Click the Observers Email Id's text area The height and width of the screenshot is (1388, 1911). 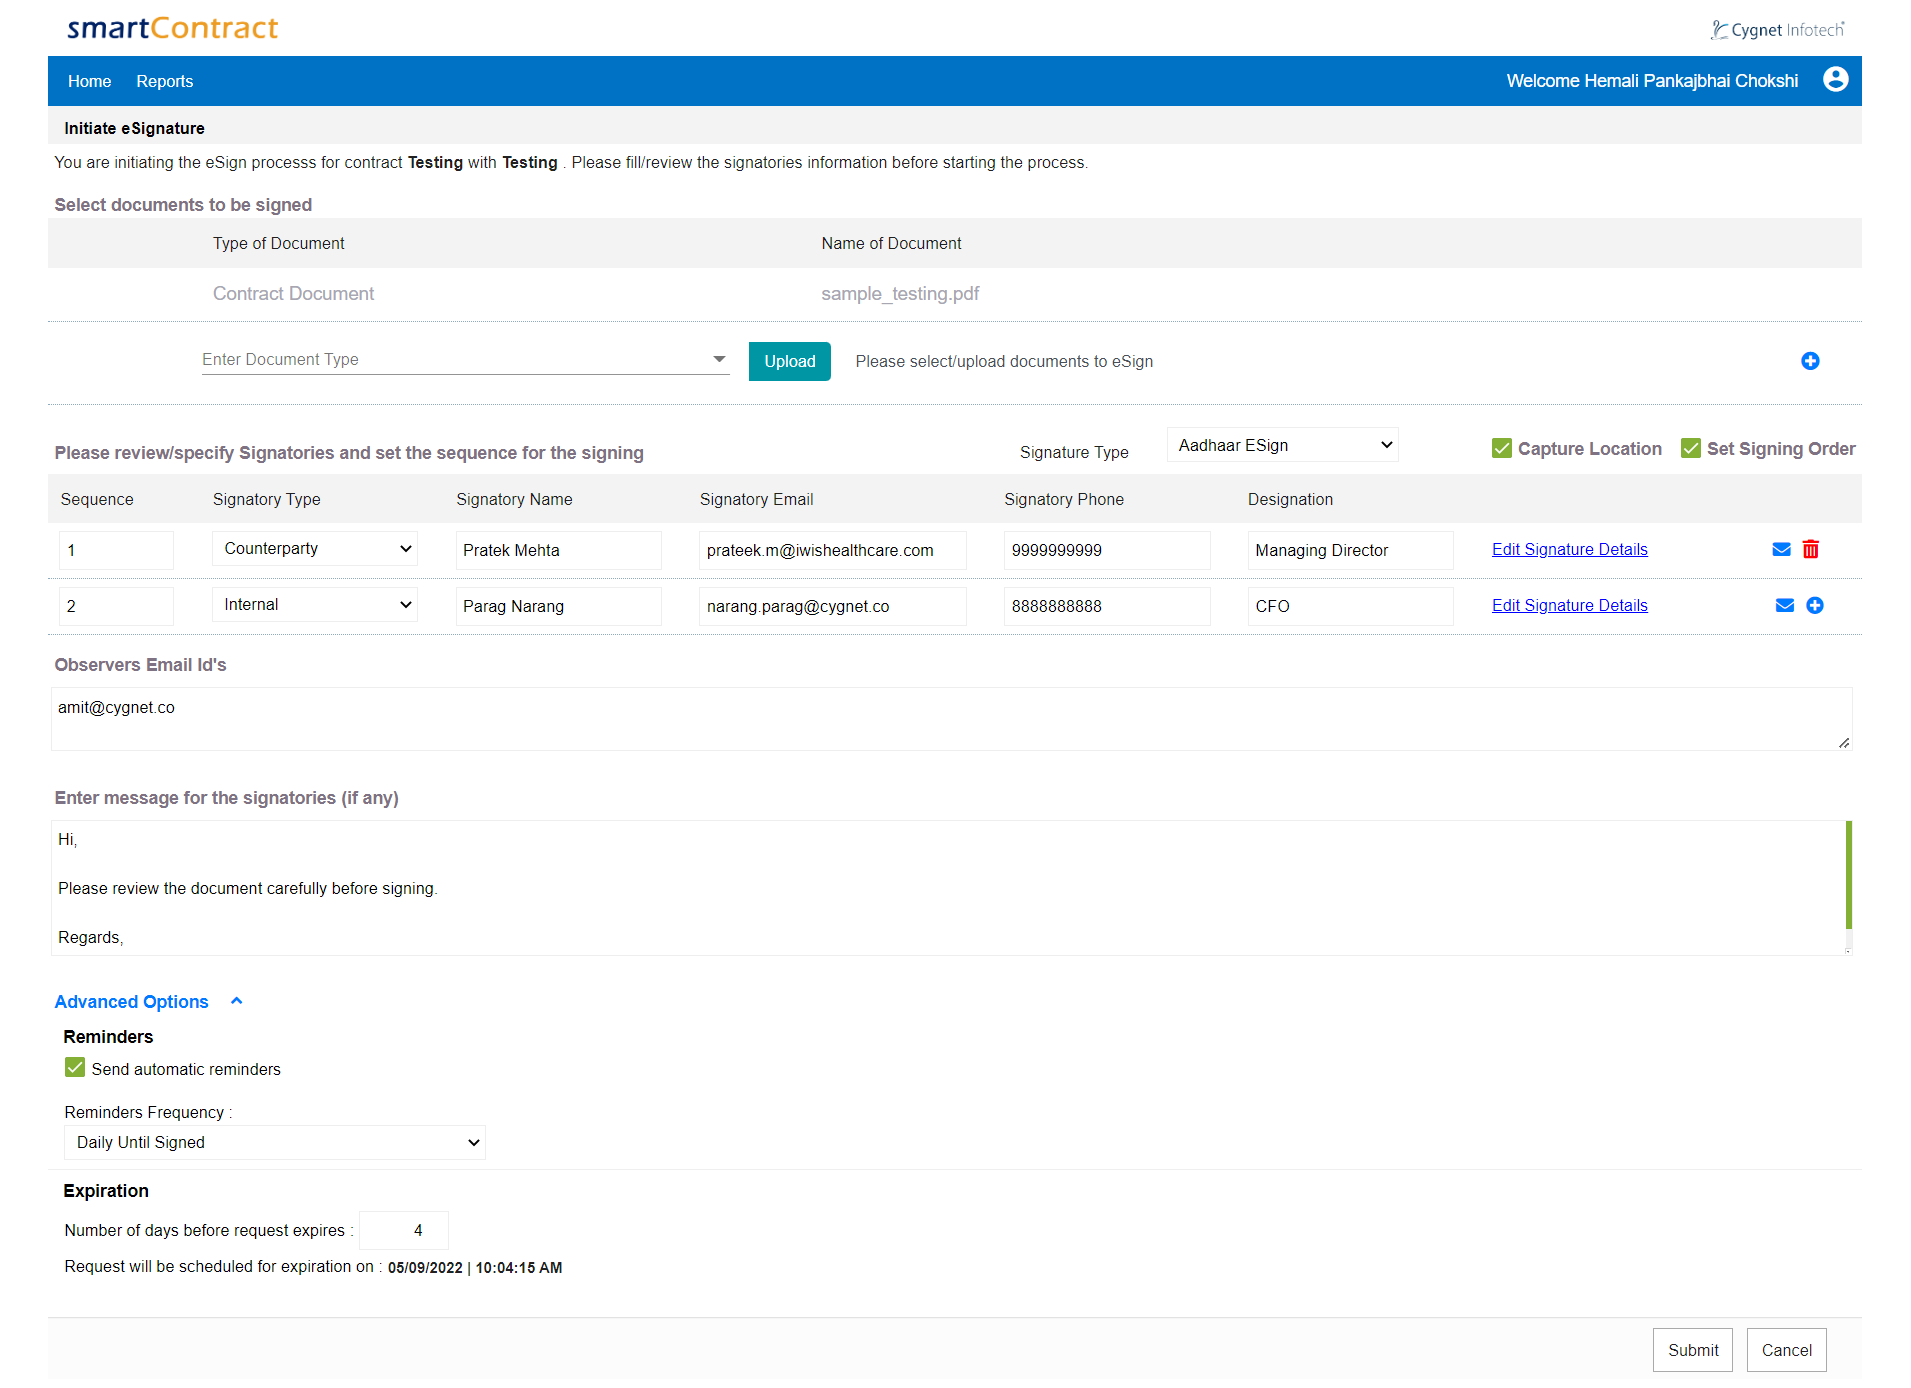[952, 719]
